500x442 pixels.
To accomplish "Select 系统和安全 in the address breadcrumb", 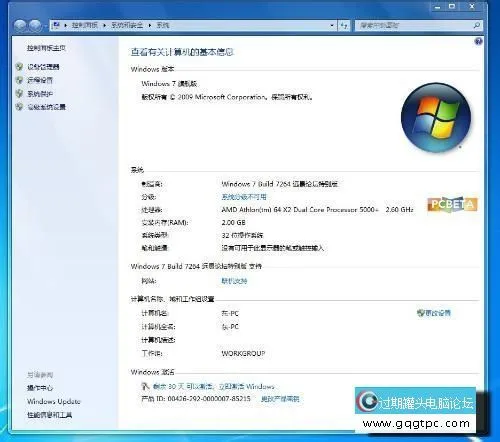I will pyautogui.click(x=127, y=25).
